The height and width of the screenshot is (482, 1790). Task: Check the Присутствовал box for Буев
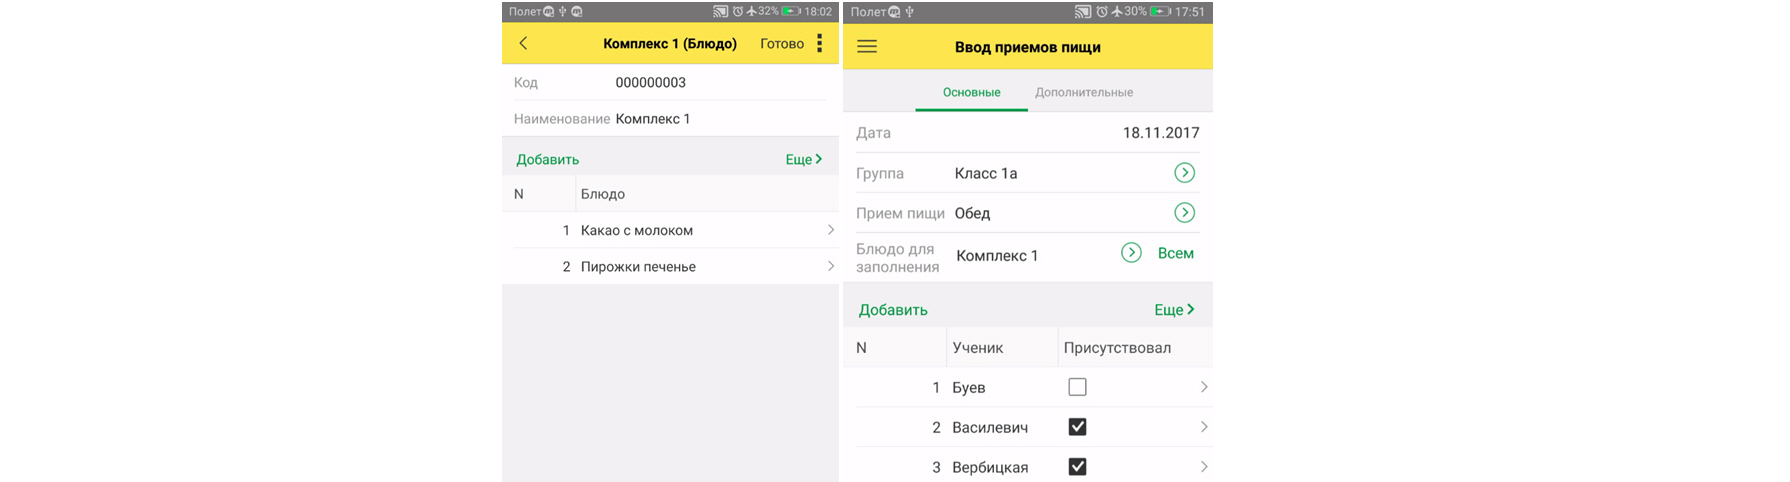coord(1077,387)
